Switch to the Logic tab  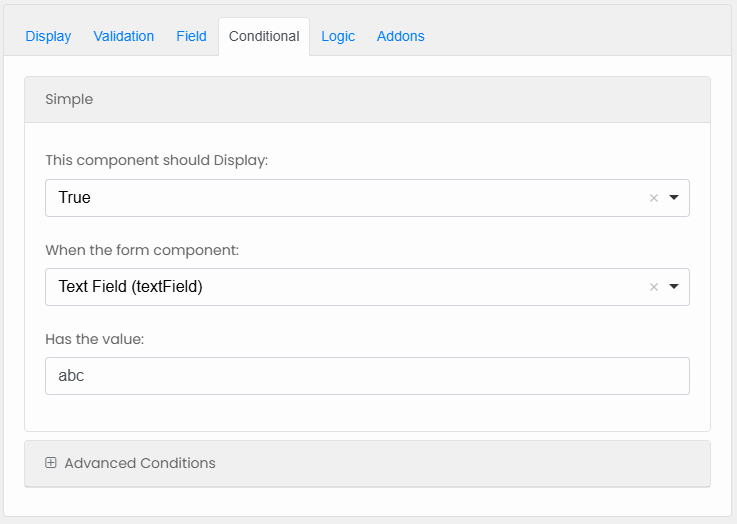tap(338, 36)
